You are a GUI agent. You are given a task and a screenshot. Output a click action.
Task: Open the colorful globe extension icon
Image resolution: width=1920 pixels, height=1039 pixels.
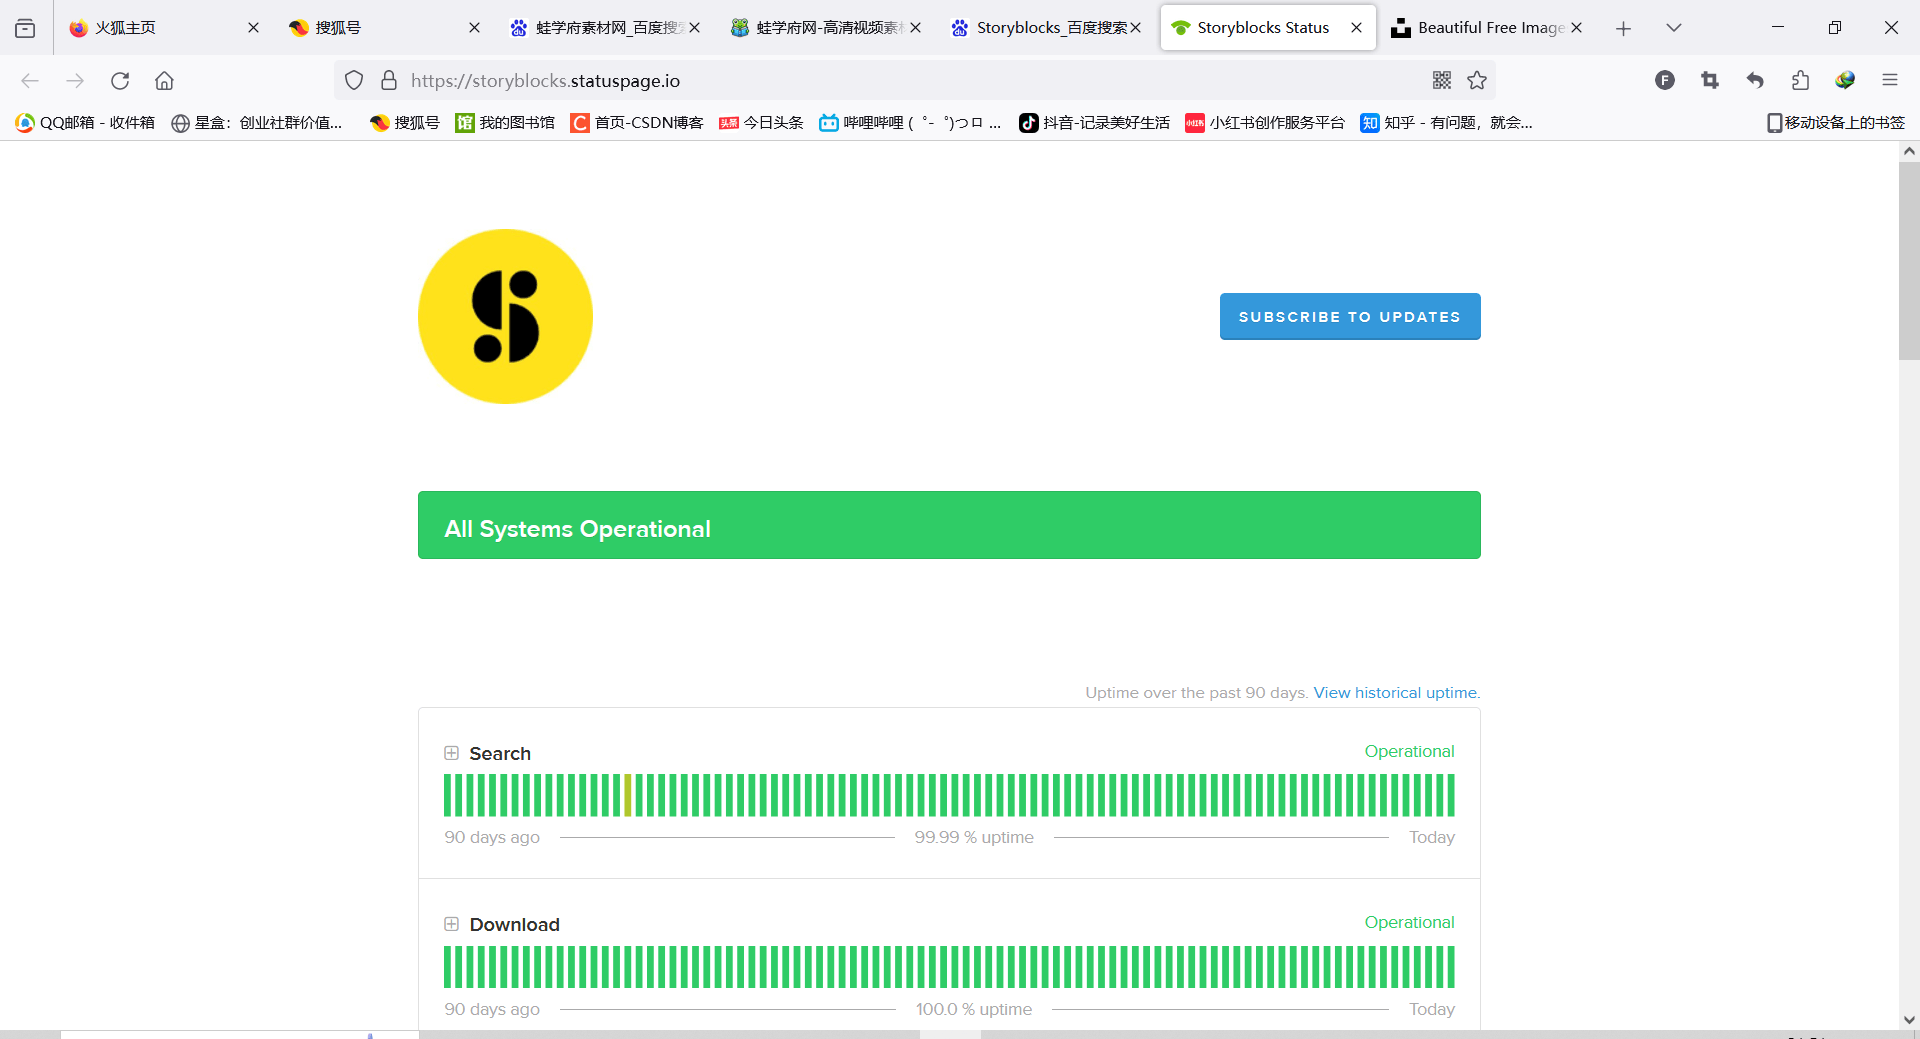[1845, 81]
